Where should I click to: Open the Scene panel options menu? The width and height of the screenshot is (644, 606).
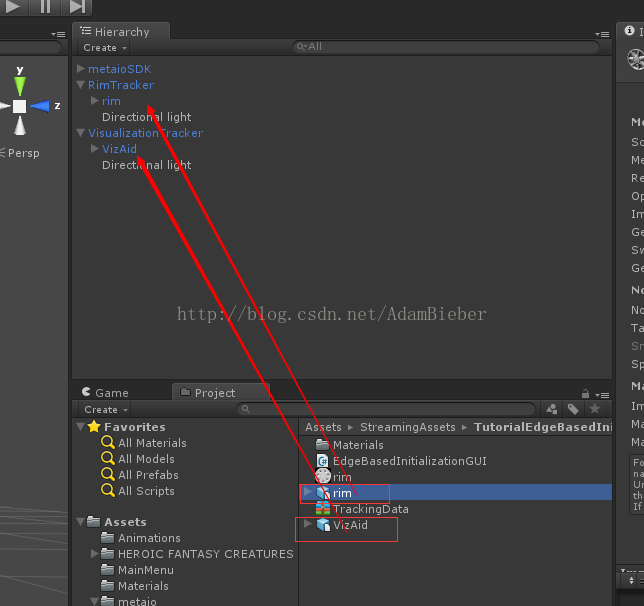[x=58, y=34]
